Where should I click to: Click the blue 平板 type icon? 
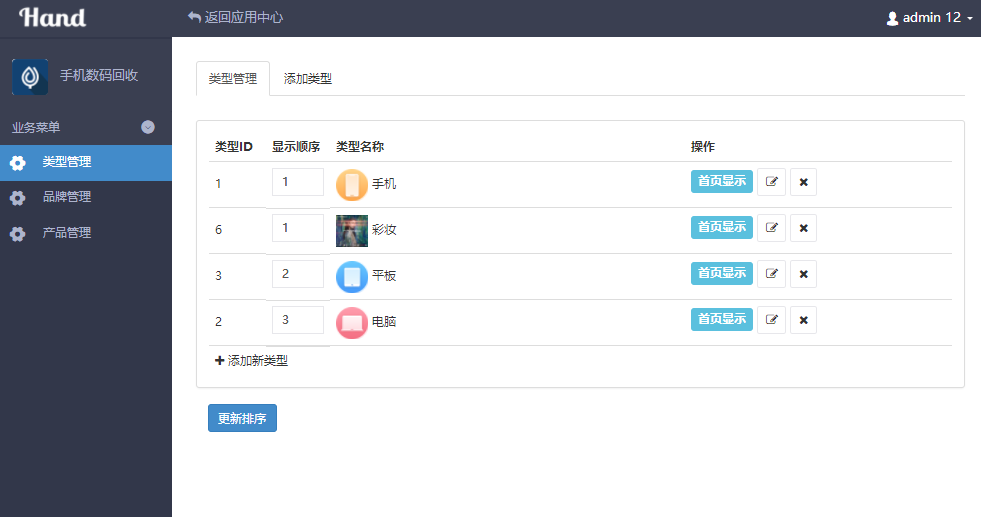352,277
